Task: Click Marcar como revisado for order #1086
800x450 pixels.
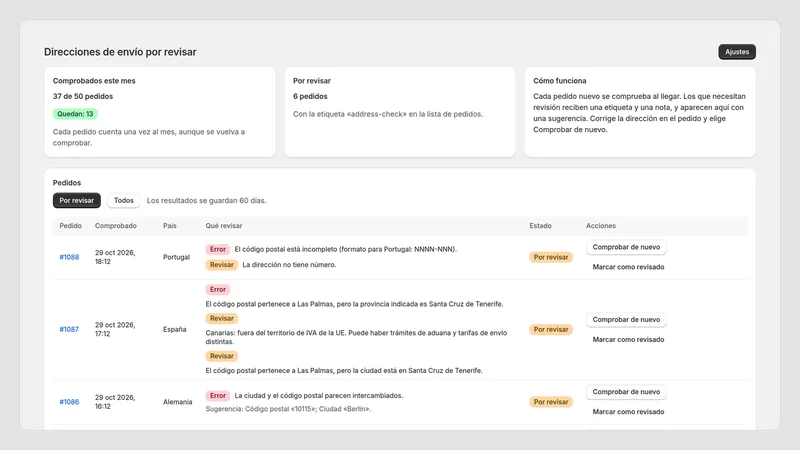Action: point(628,412)
